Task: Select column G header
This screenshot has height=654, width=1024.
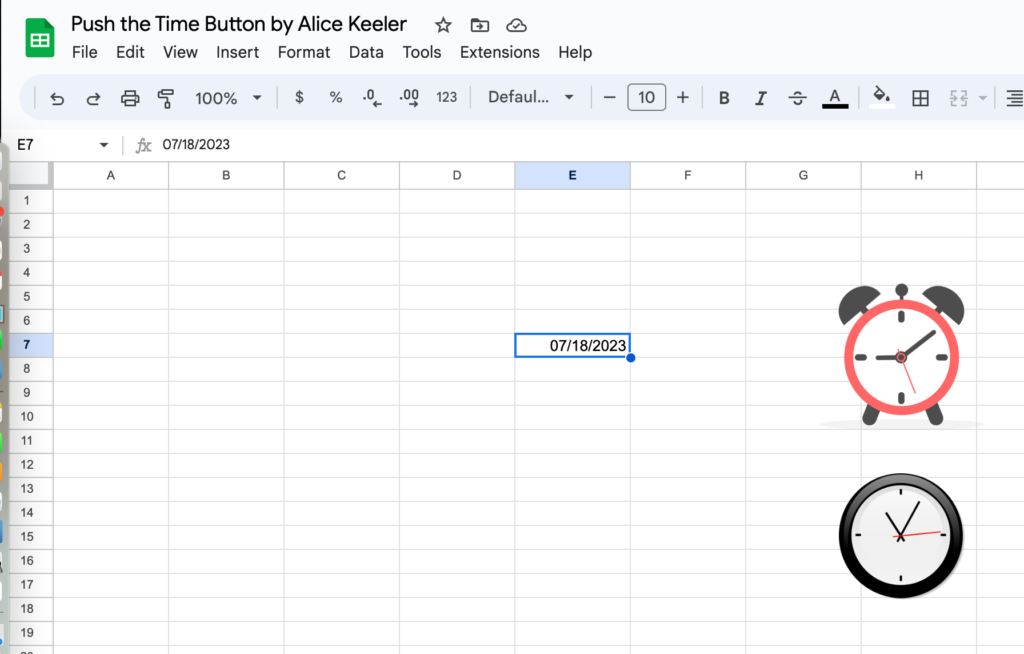Action: click(803, 175)
